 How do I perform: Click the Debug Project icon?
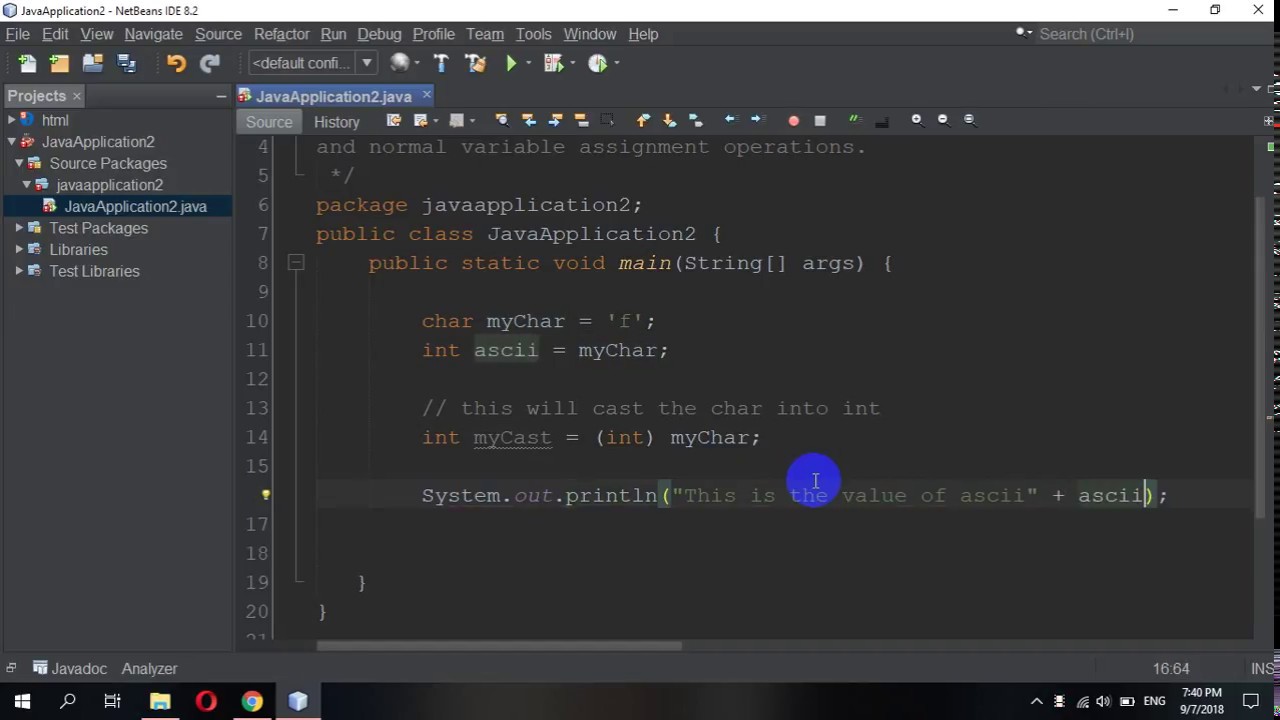click(x=553, y=63)
